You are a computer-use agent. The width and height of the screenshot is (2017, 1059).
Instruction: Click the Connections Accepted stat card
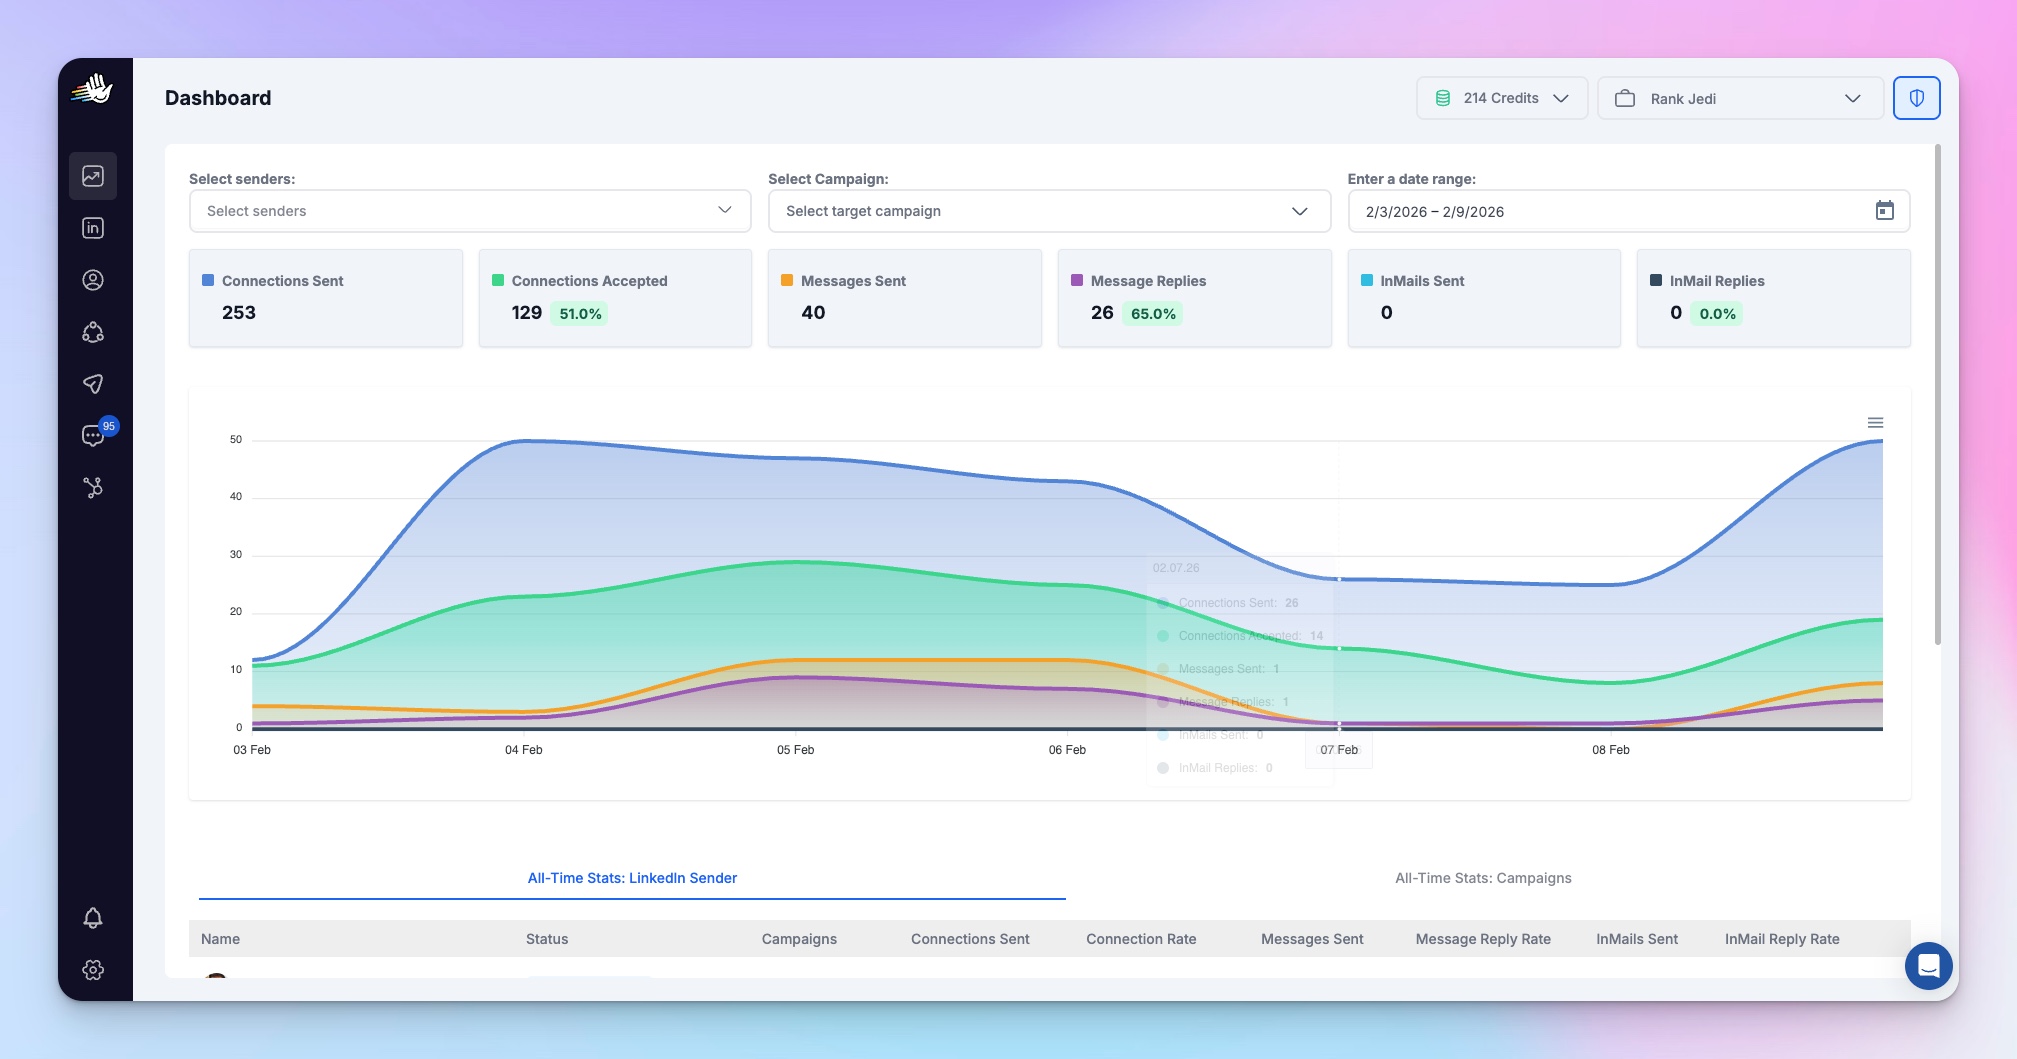tap(615, 298)
